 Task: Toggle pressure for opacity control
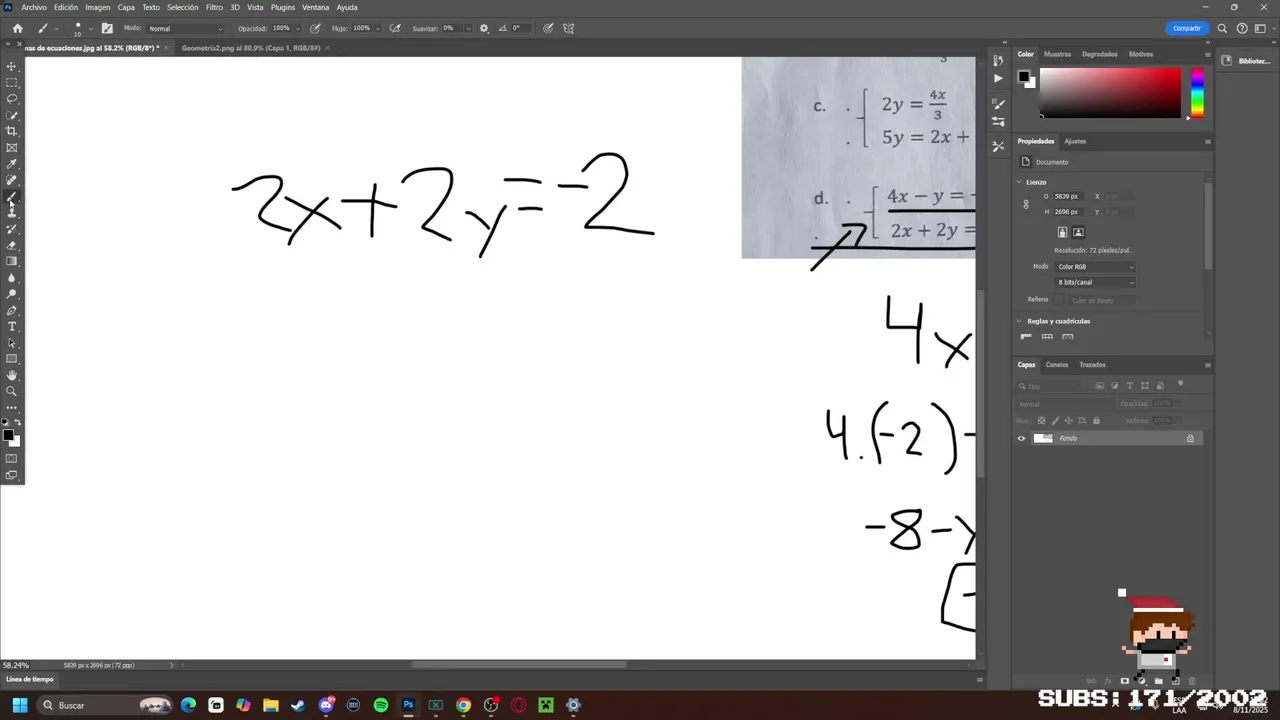click(x=315, y=28)
